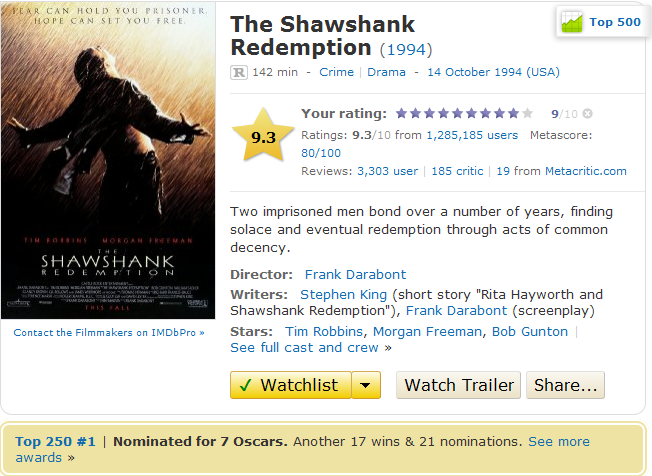This screenshot has height=476, width=652.
Task: Click the 14 October 1994 (USA) release date
Action: (494, 72)
